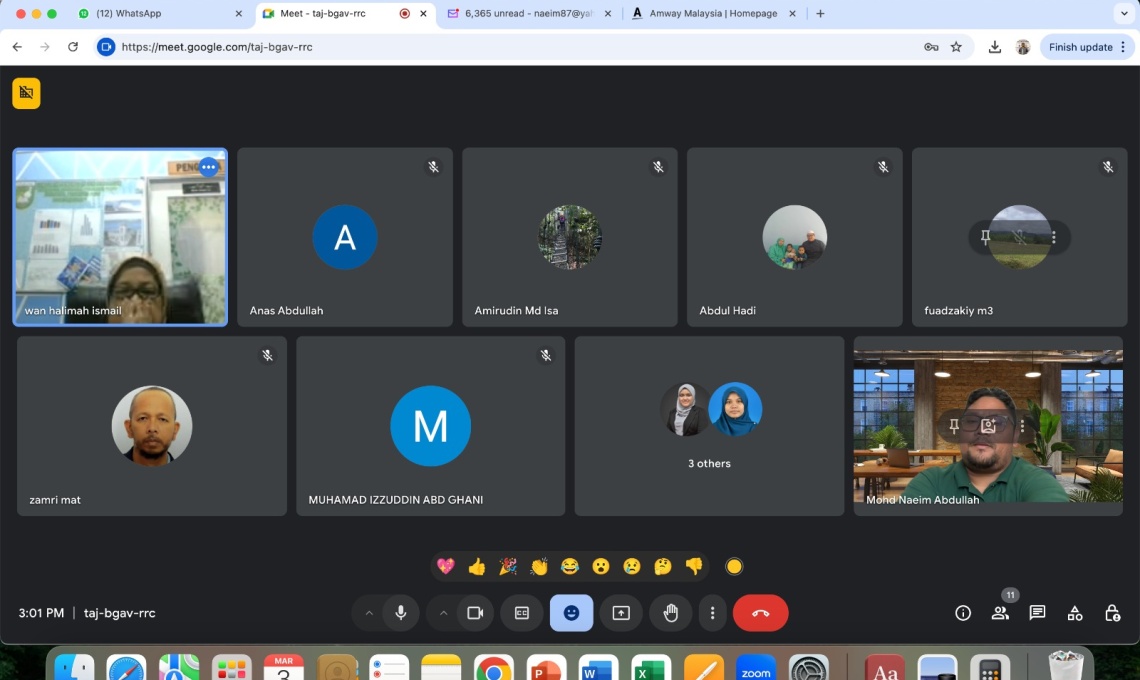Click the yellow Meet add-on icon

[26, 93]
